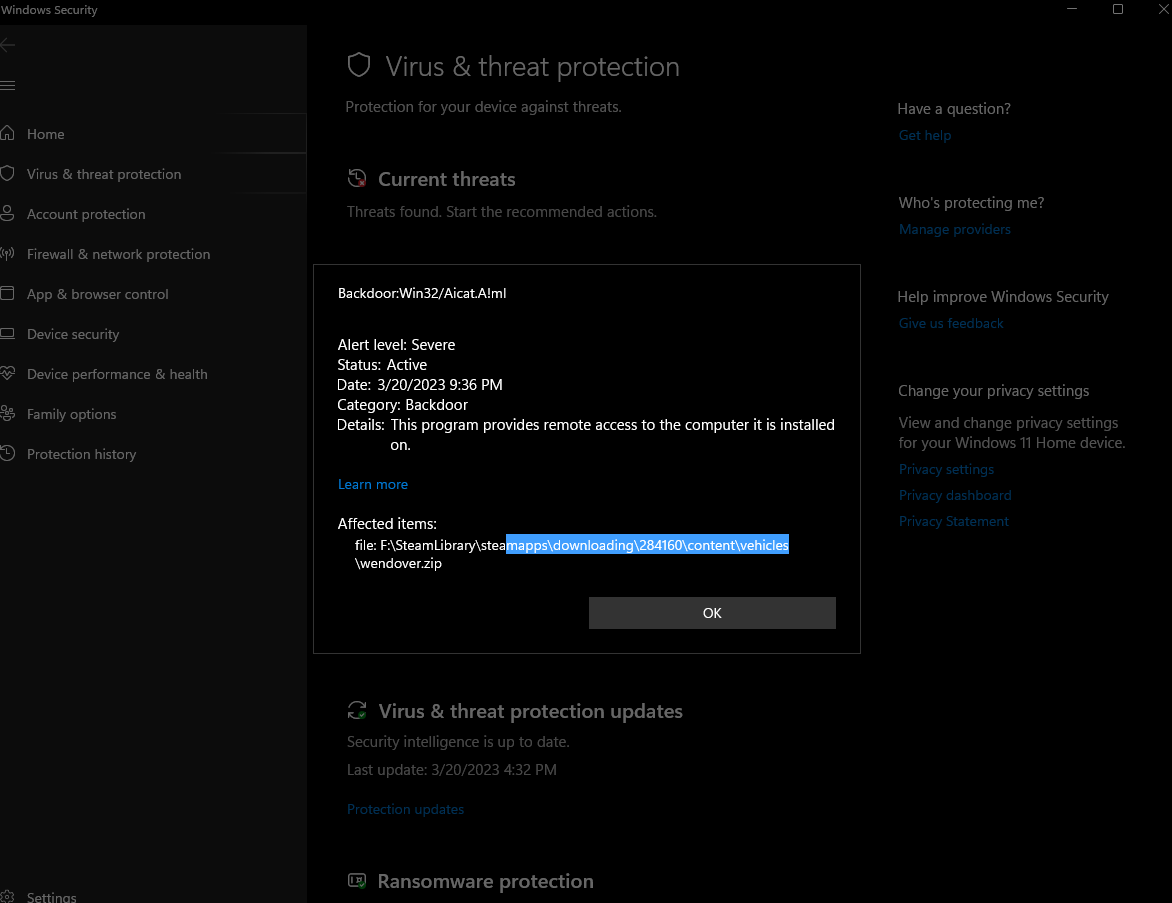Screen dimensions: 1172x903
Task: Minimize the Windows Security window
Action: click(x=1072, y=9)
